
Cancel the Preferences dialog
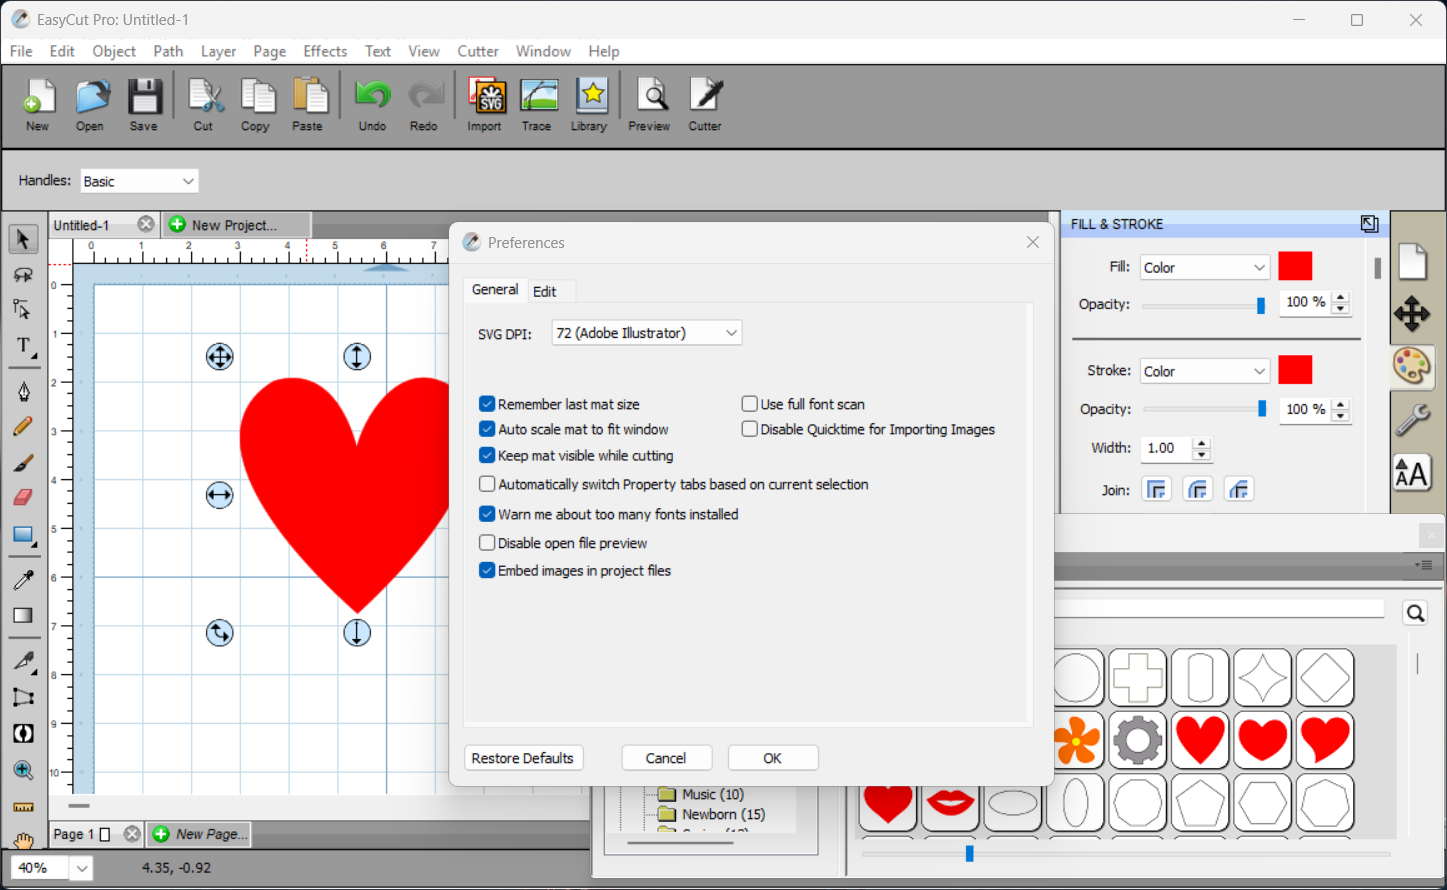(x=666, y=758)
